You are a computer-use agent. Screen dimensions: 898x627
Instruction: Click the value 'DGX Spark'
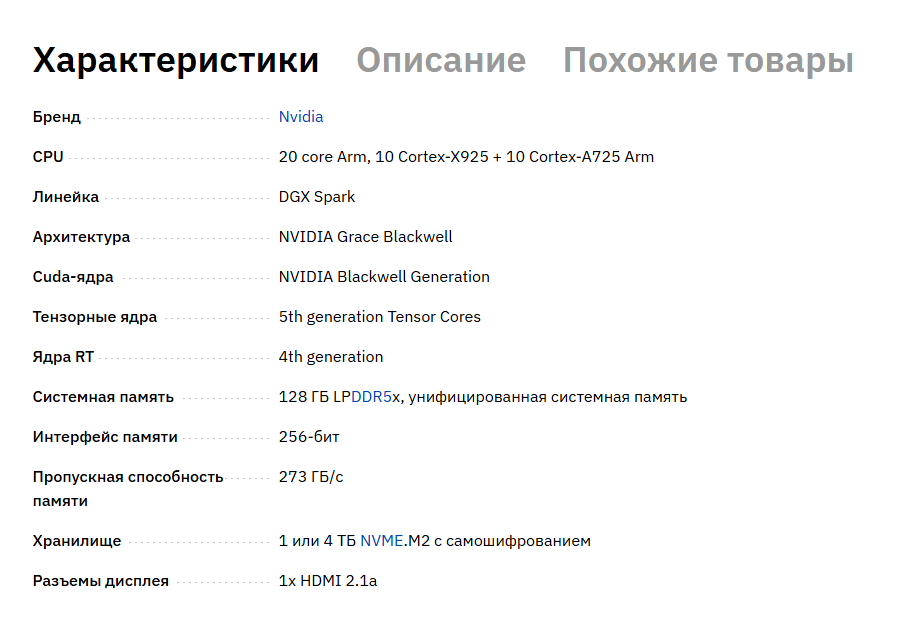pos(317,197)
